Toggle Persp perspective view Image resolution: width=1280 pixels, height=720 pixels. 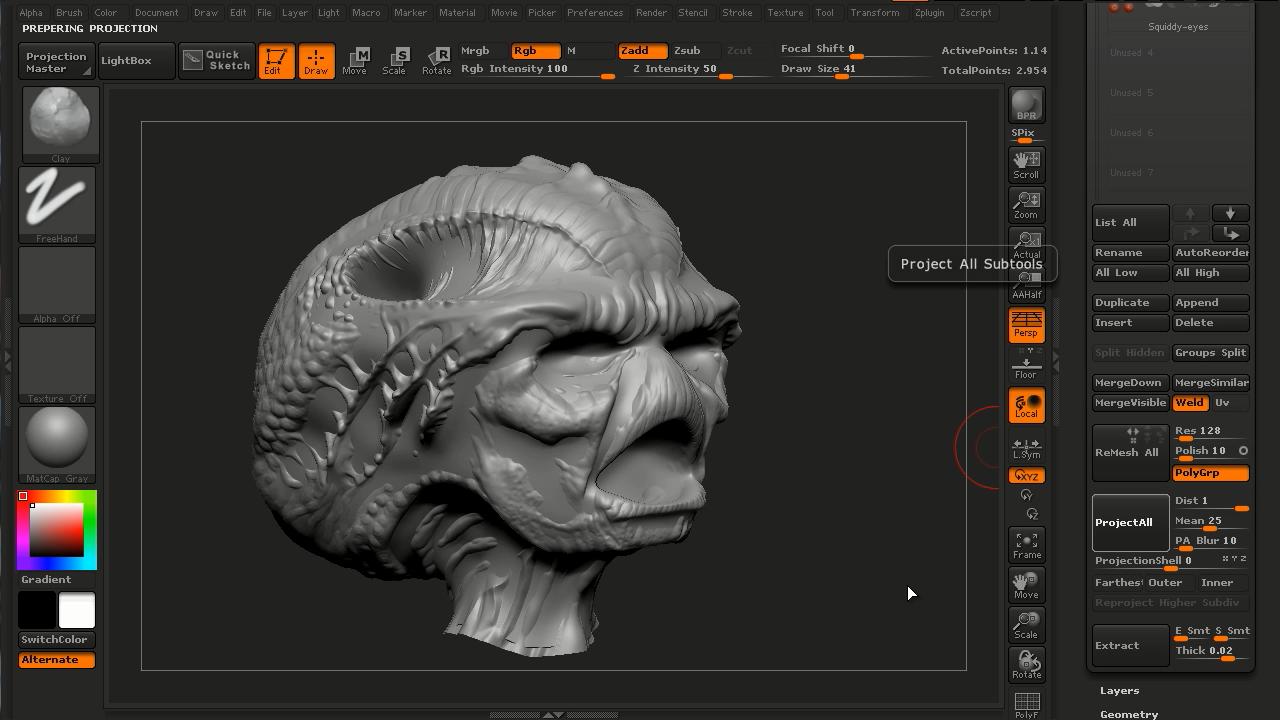(x=1026, y=325)
